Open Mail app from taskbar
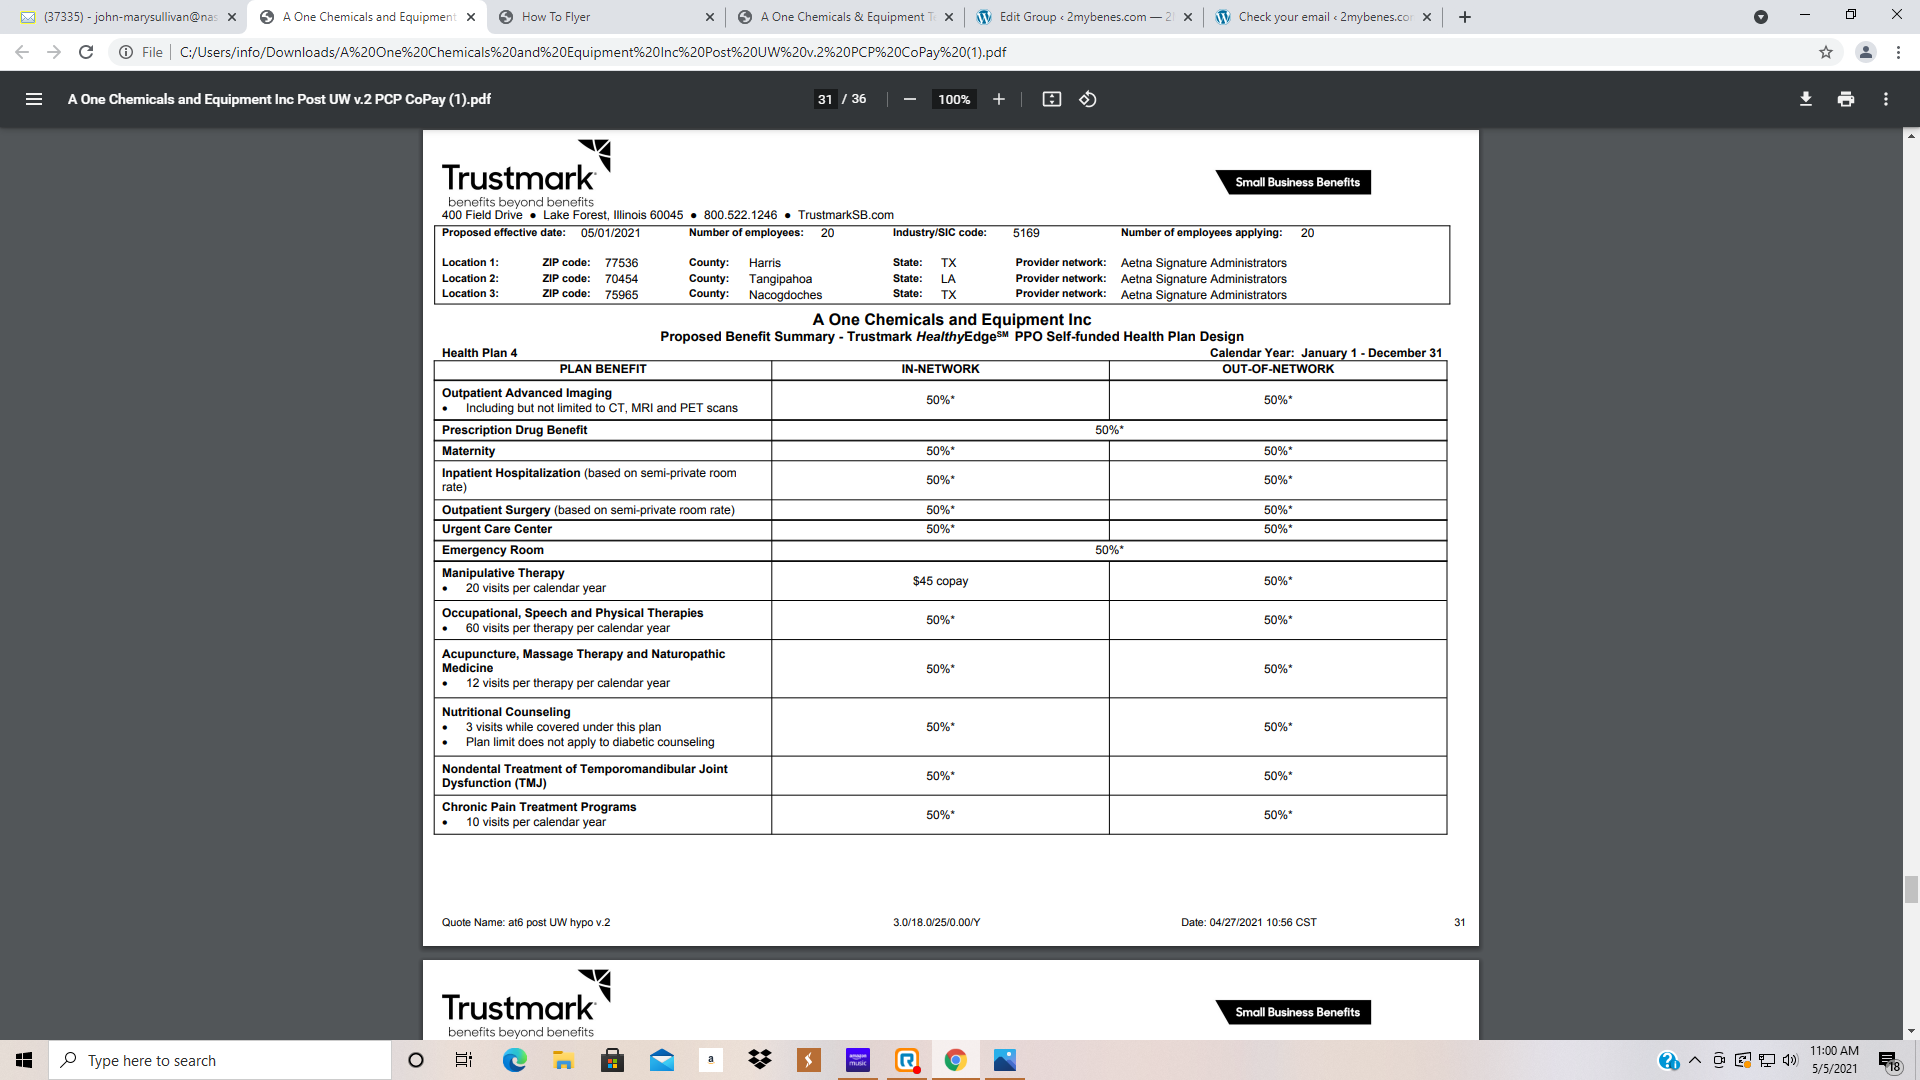Viewport: 1920px width, 1080px height. point(661,1060)
